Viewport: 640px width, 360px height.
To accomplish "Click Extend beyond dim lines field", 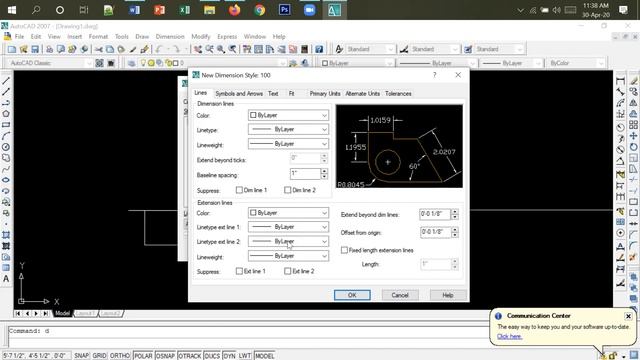I will click(x=435, y=214).
